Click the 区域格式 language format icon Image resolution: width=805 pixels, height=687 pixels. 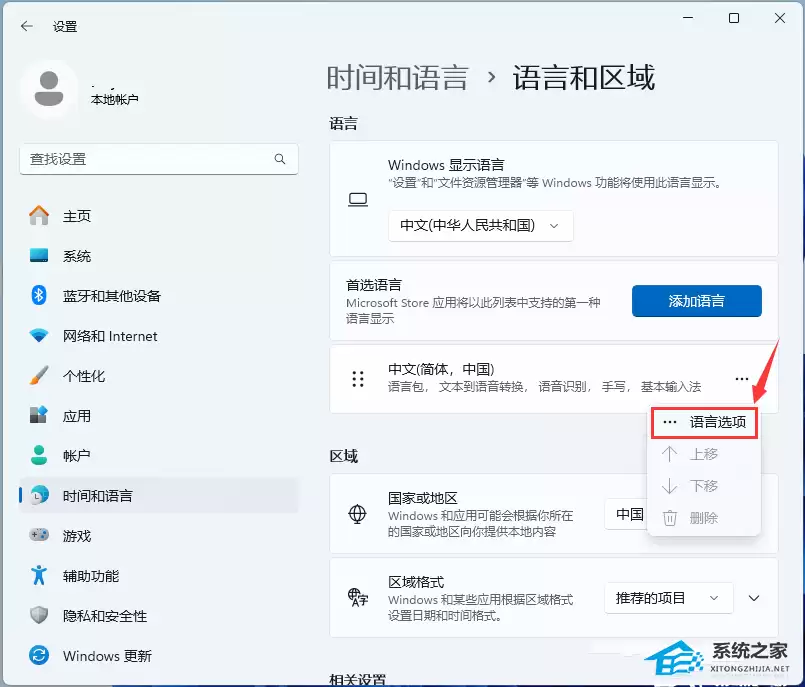click(x=358, y=598)
